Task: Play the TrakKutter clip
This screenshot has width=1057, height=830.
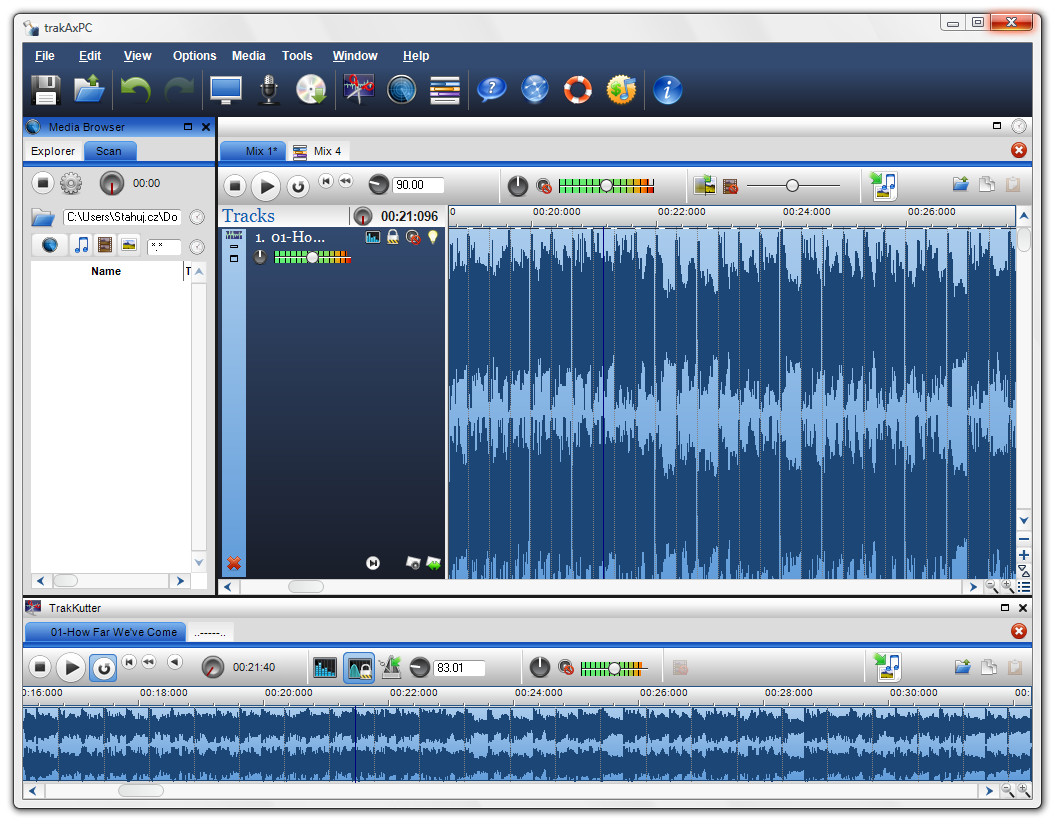Action: [71, 668]
